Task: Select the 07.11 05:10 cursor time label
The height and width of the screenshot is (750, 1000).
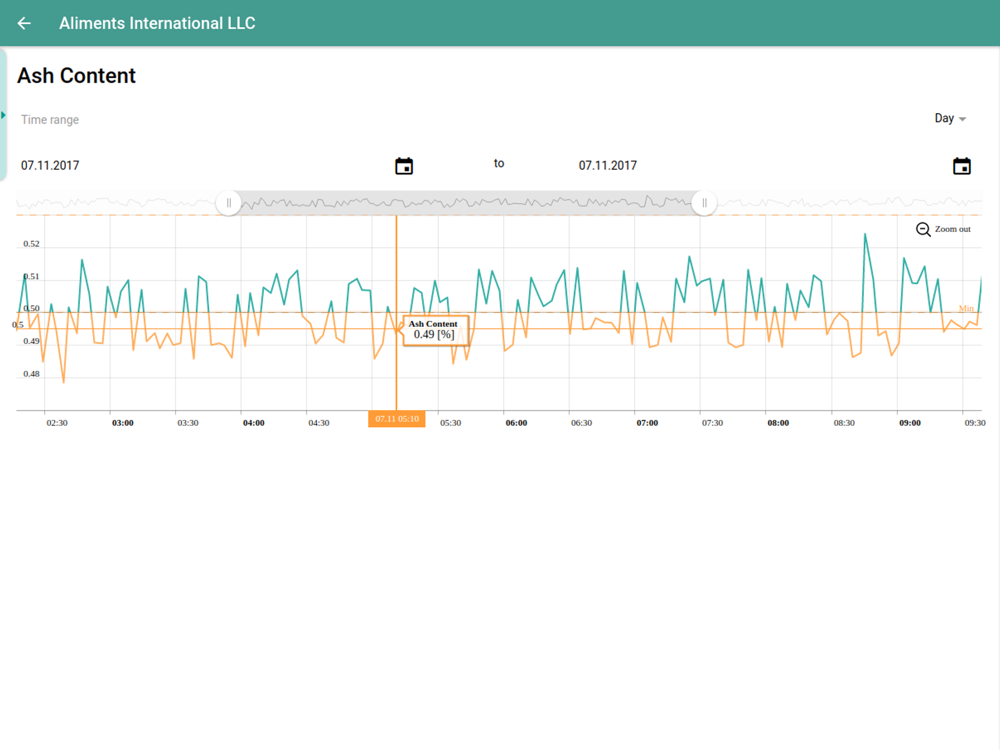Action: (397, 419)
